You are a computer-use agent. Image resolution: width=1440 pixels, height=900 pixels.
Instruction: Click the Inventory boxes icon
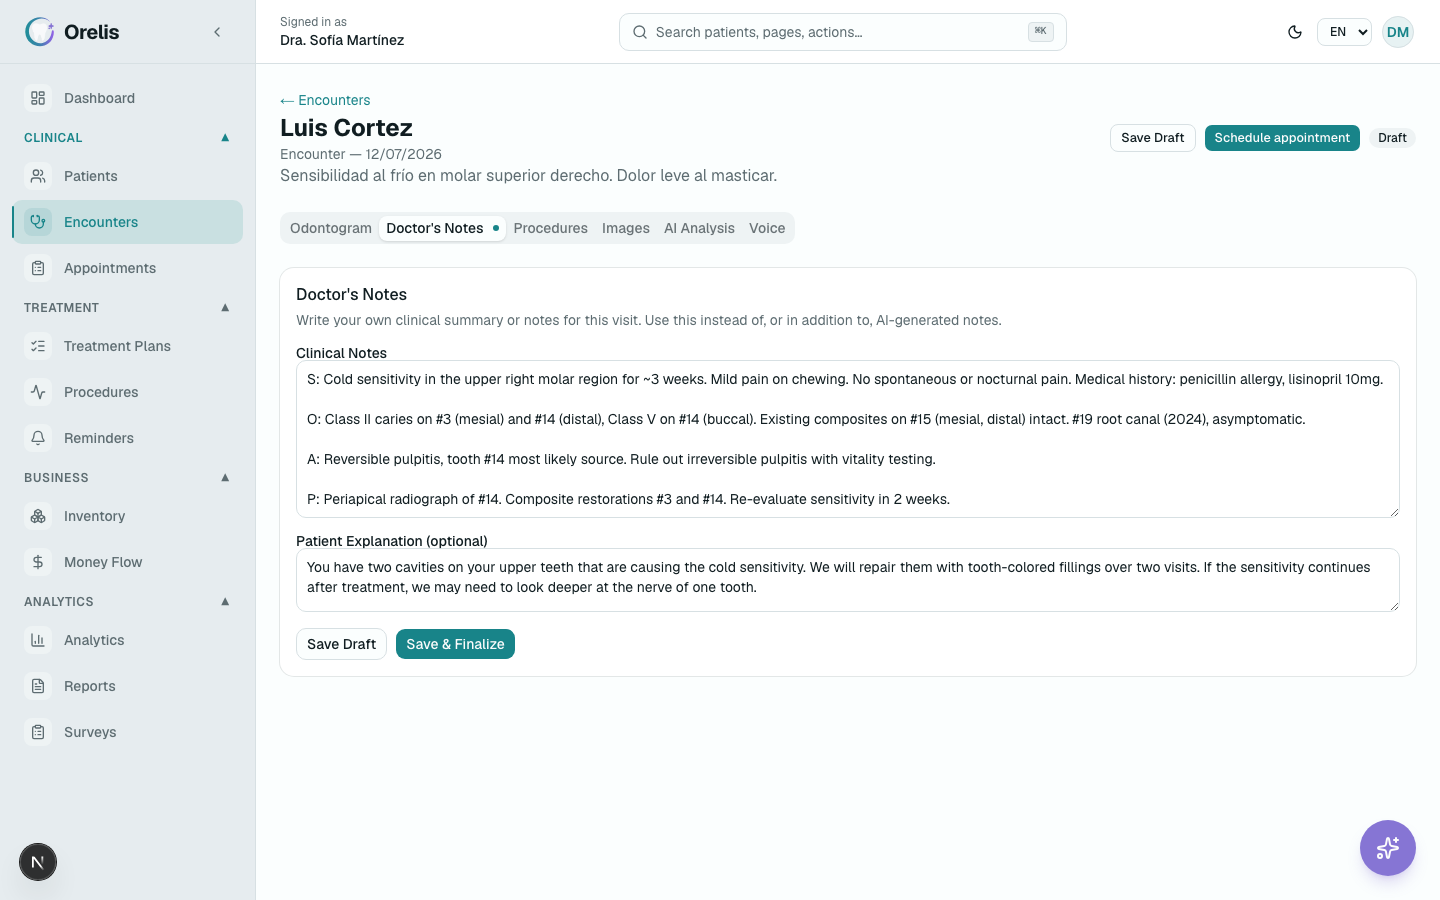[38, 516]
